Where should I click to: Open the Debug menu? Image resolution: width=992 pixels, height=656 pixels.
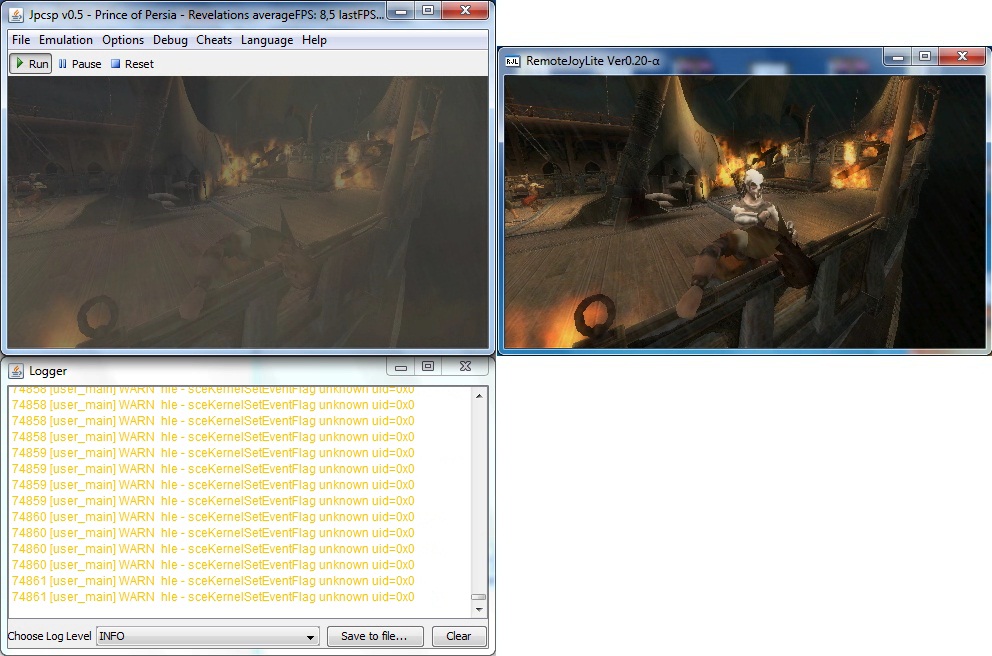click(170, 40)
